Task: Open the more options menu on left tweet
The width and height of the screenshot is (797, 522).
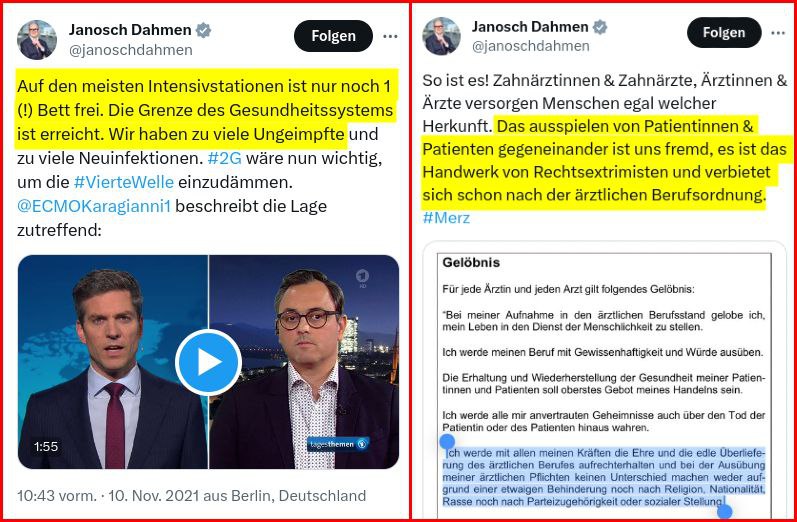Action: tap(390, 36)
